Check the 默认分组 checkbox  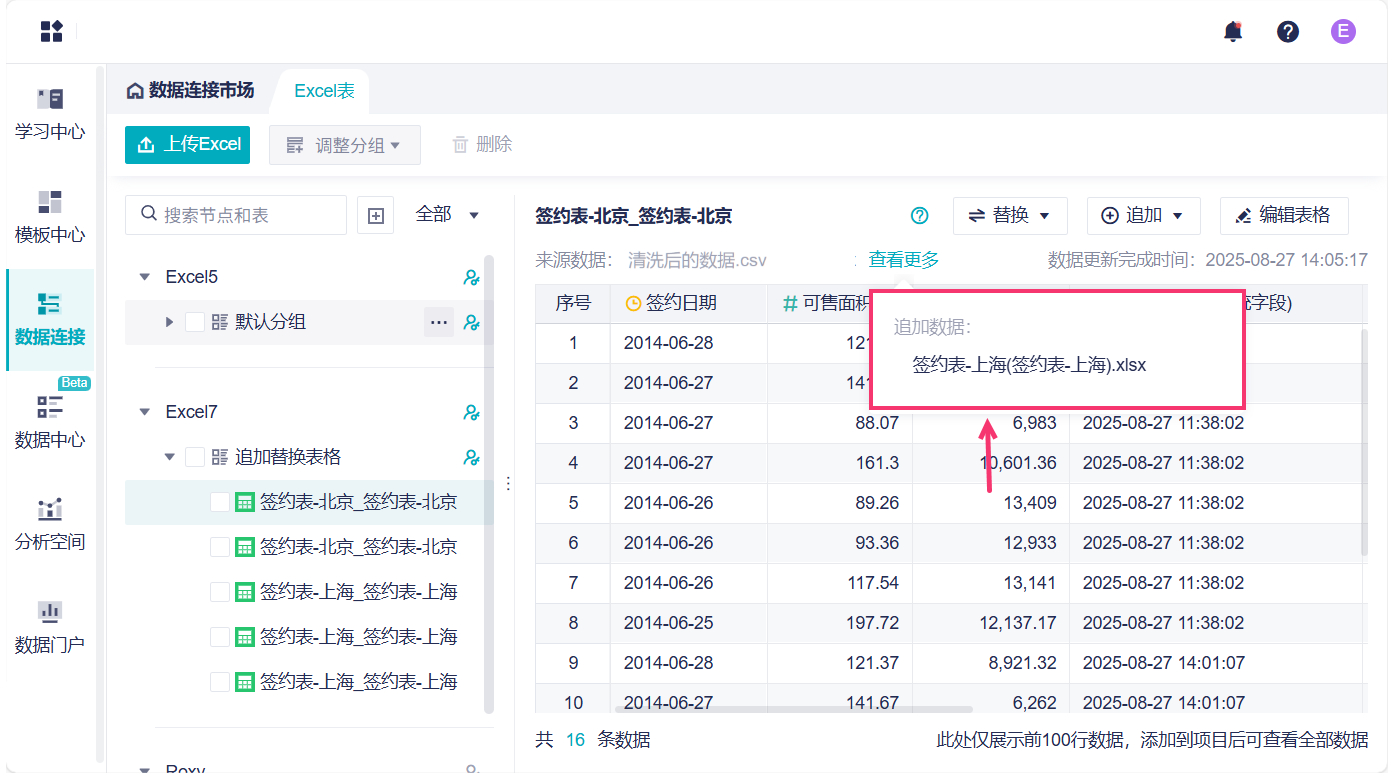coord(195,322)
